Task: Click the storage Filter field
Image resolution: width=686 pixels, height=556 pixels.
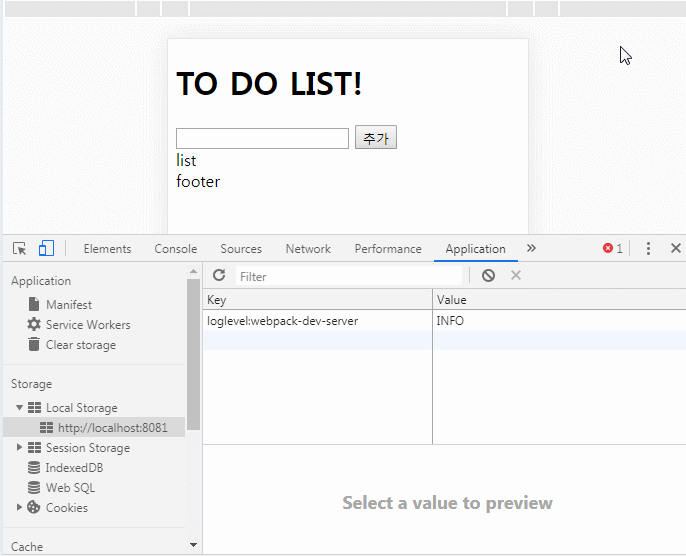Action: [x=349, y=276]
